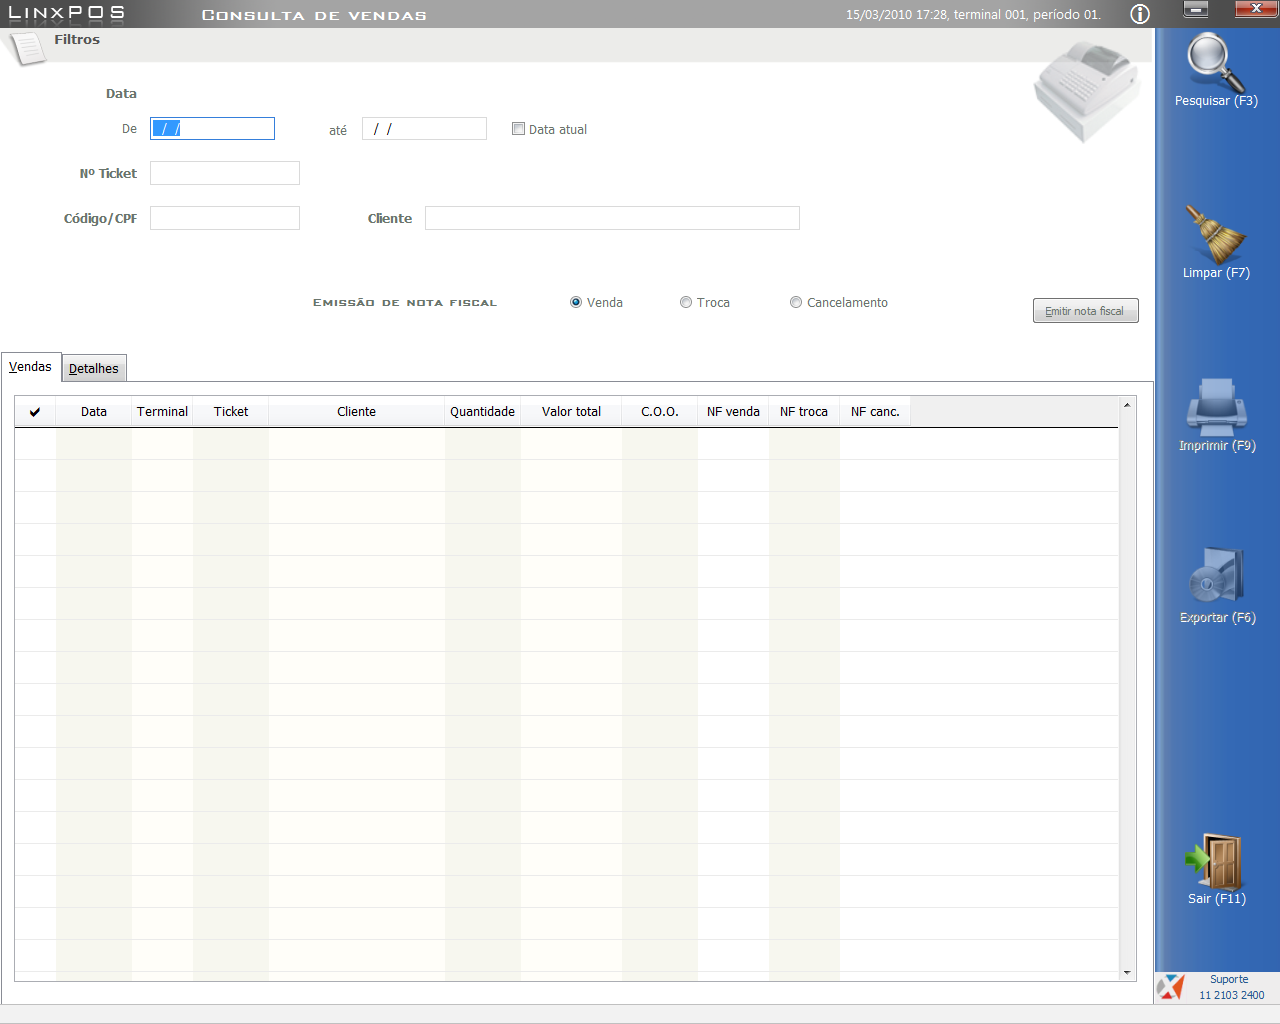Click the table scrollbar down arrow
This screenshot has height=1024, width=1280.
(x=1127, y=973)
